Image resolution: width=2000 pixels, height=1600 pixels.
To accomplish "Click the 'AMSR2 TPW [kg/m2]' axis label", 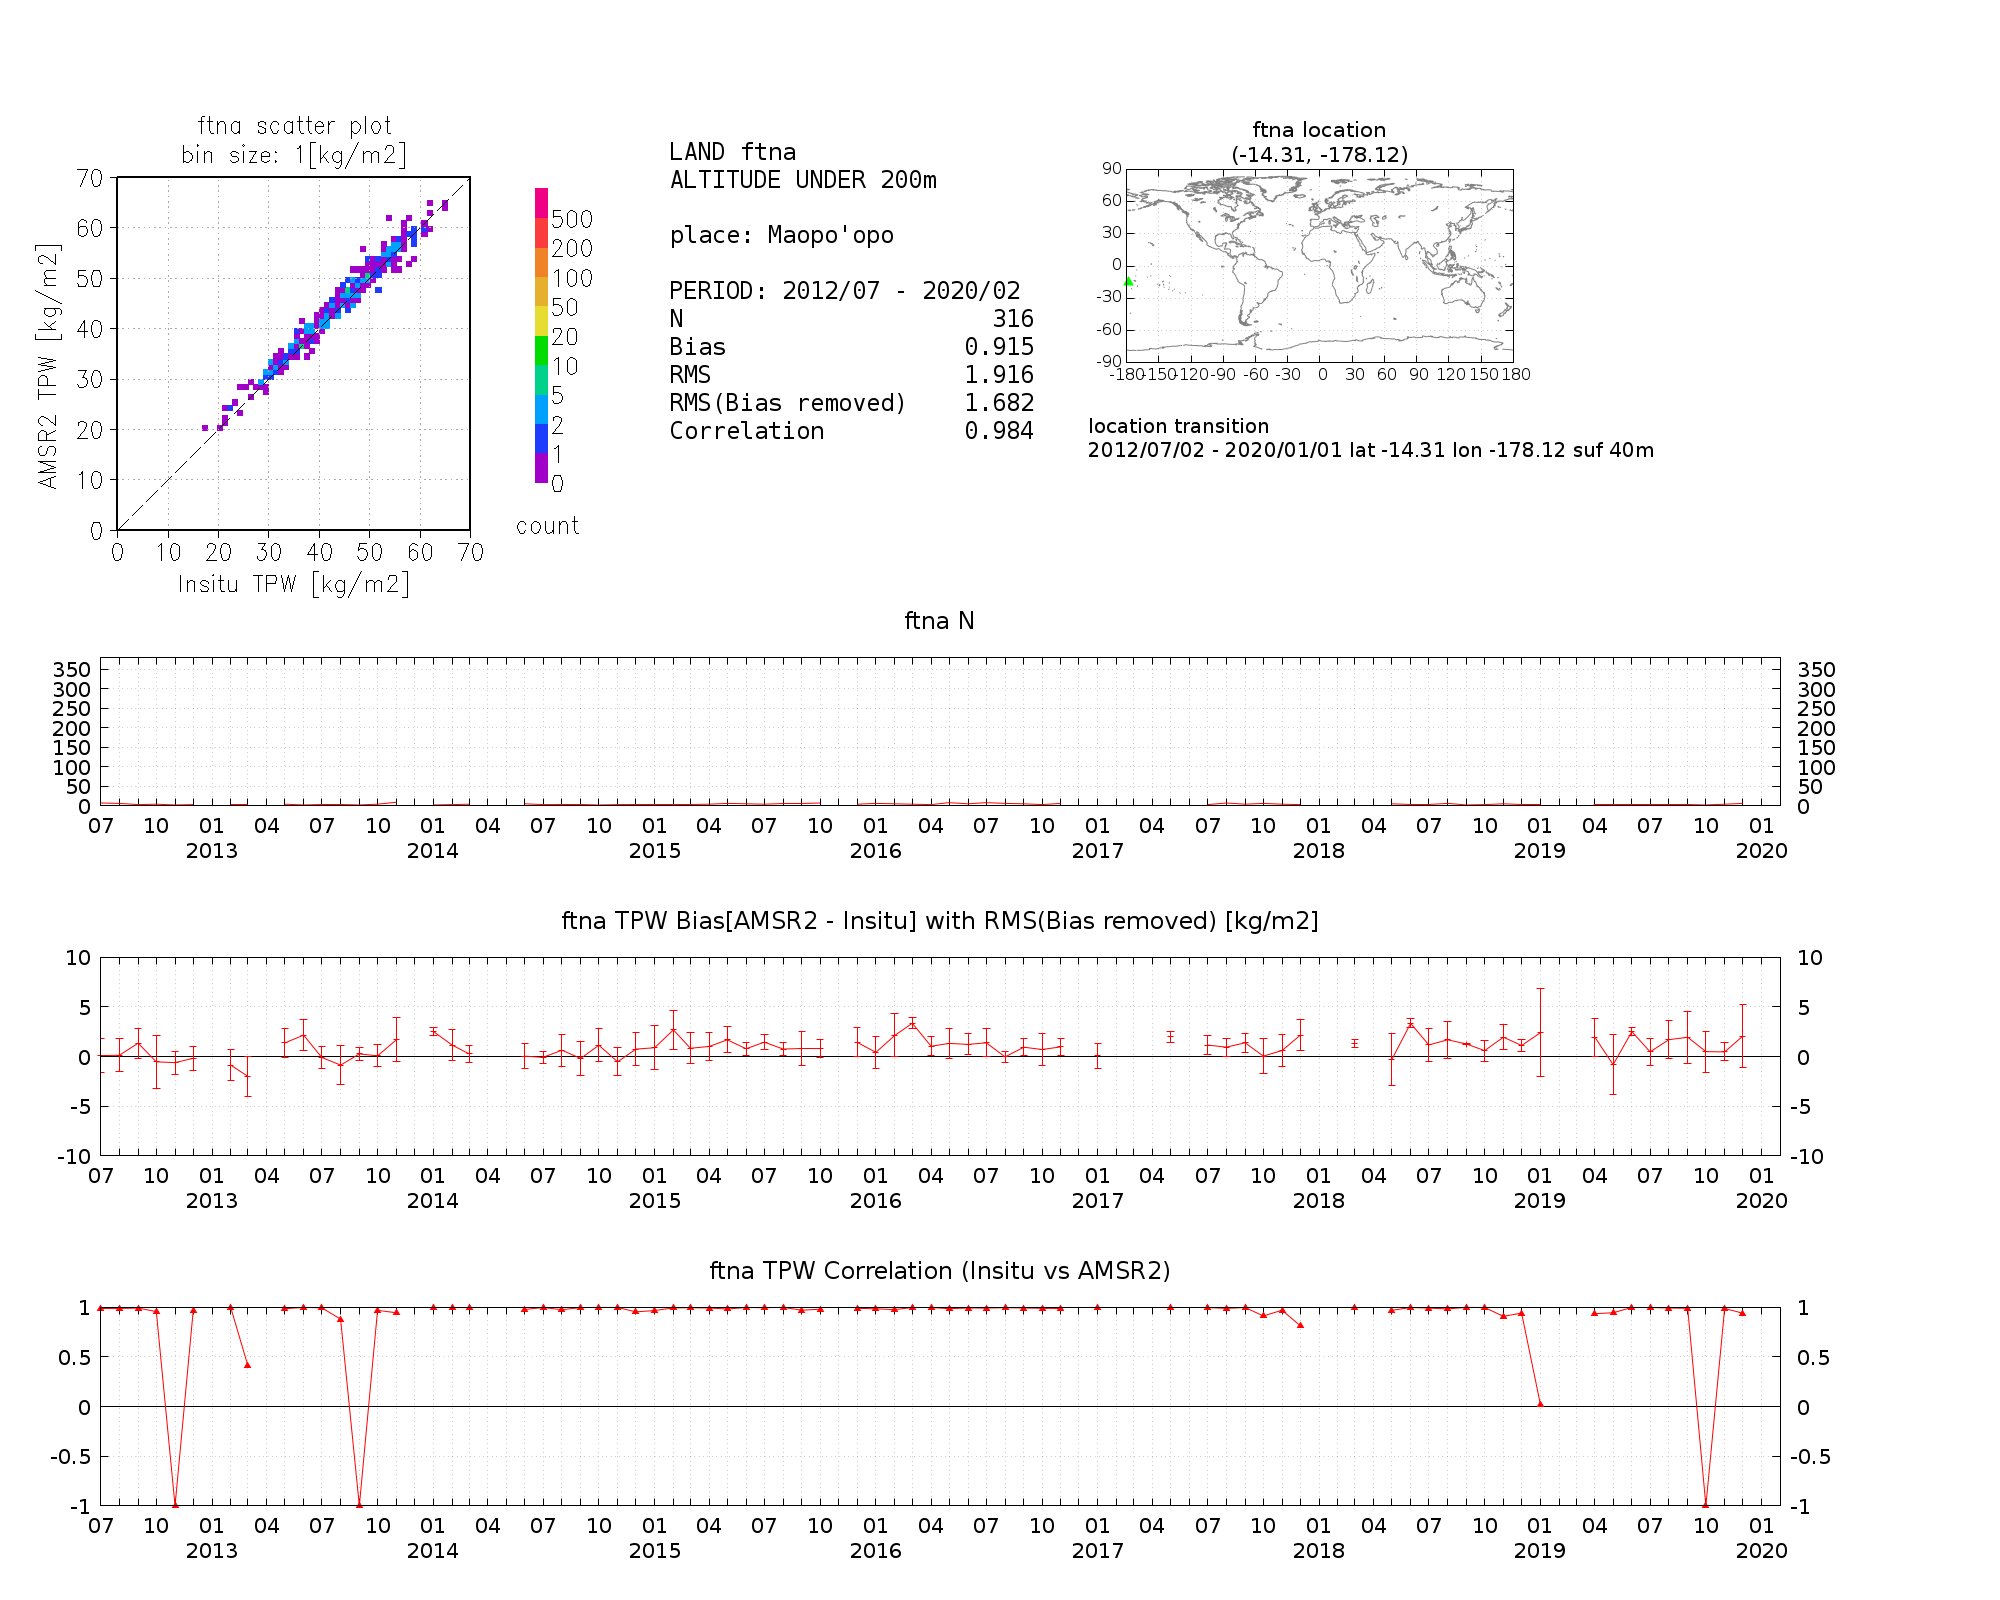I will coord(48,365).
